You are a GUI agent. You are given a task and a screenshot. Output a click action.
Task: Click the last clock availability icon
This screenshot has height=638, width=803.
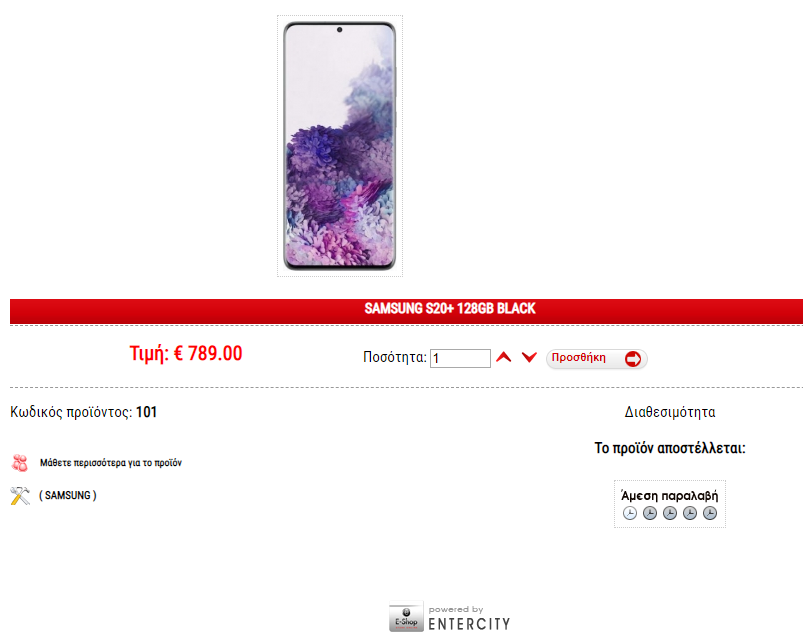710,513
